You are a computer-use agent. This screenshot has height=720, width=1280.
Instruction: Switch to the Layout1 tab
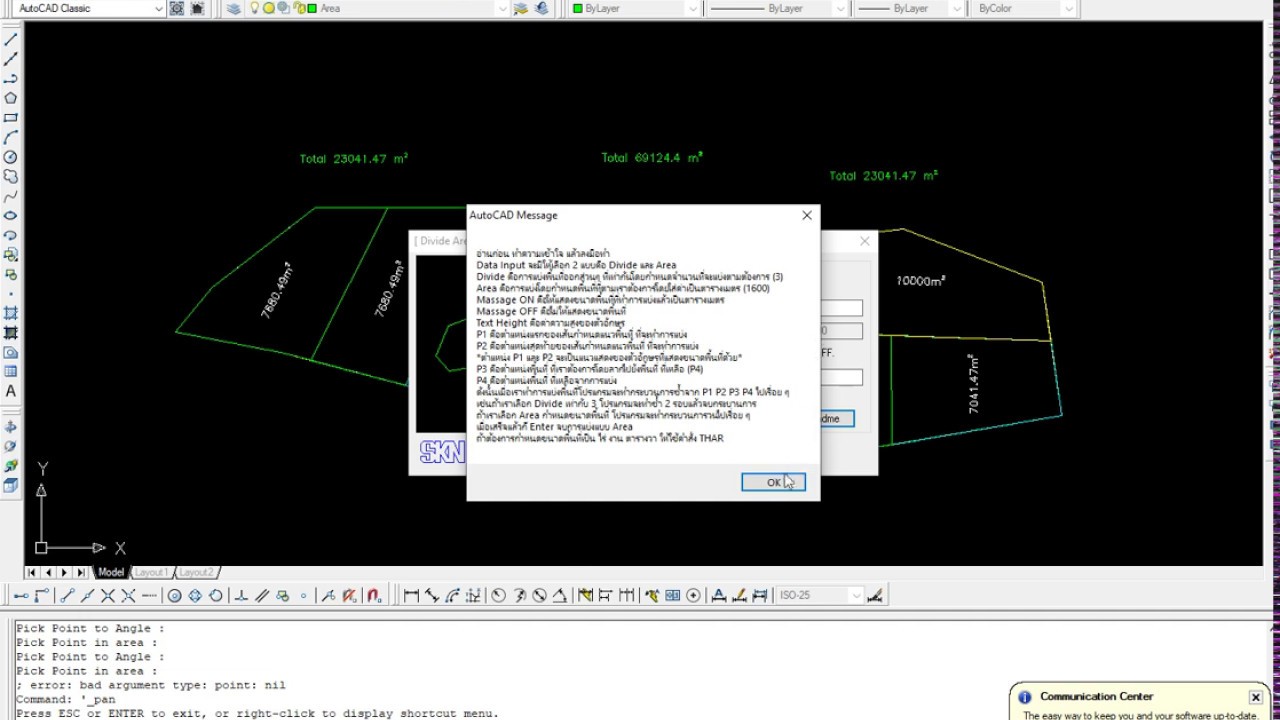[151, 572]
